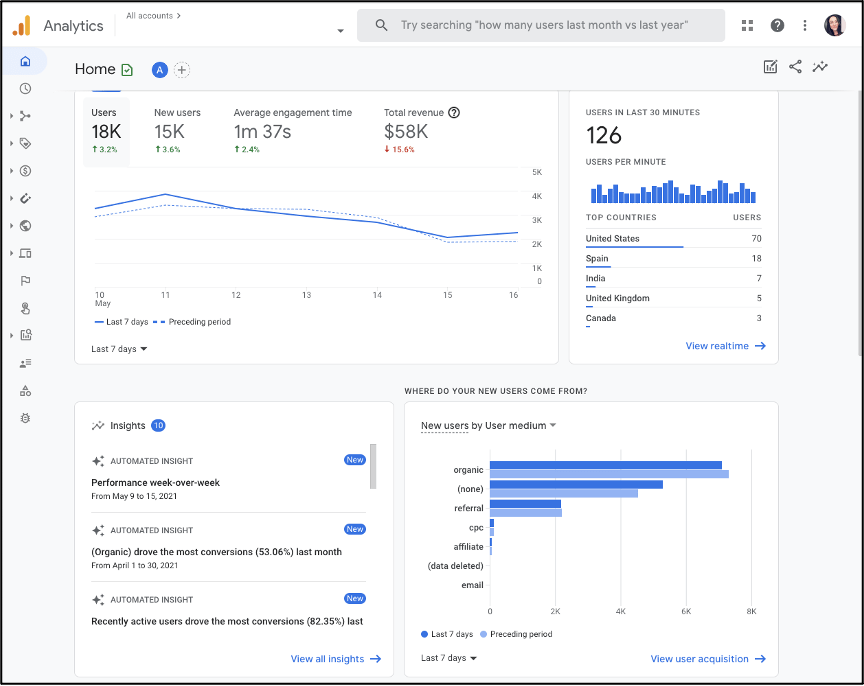Click the Help question mark icon
Image resolution: width=864 pixels, height=686 pixels.
tap(777, 24)
